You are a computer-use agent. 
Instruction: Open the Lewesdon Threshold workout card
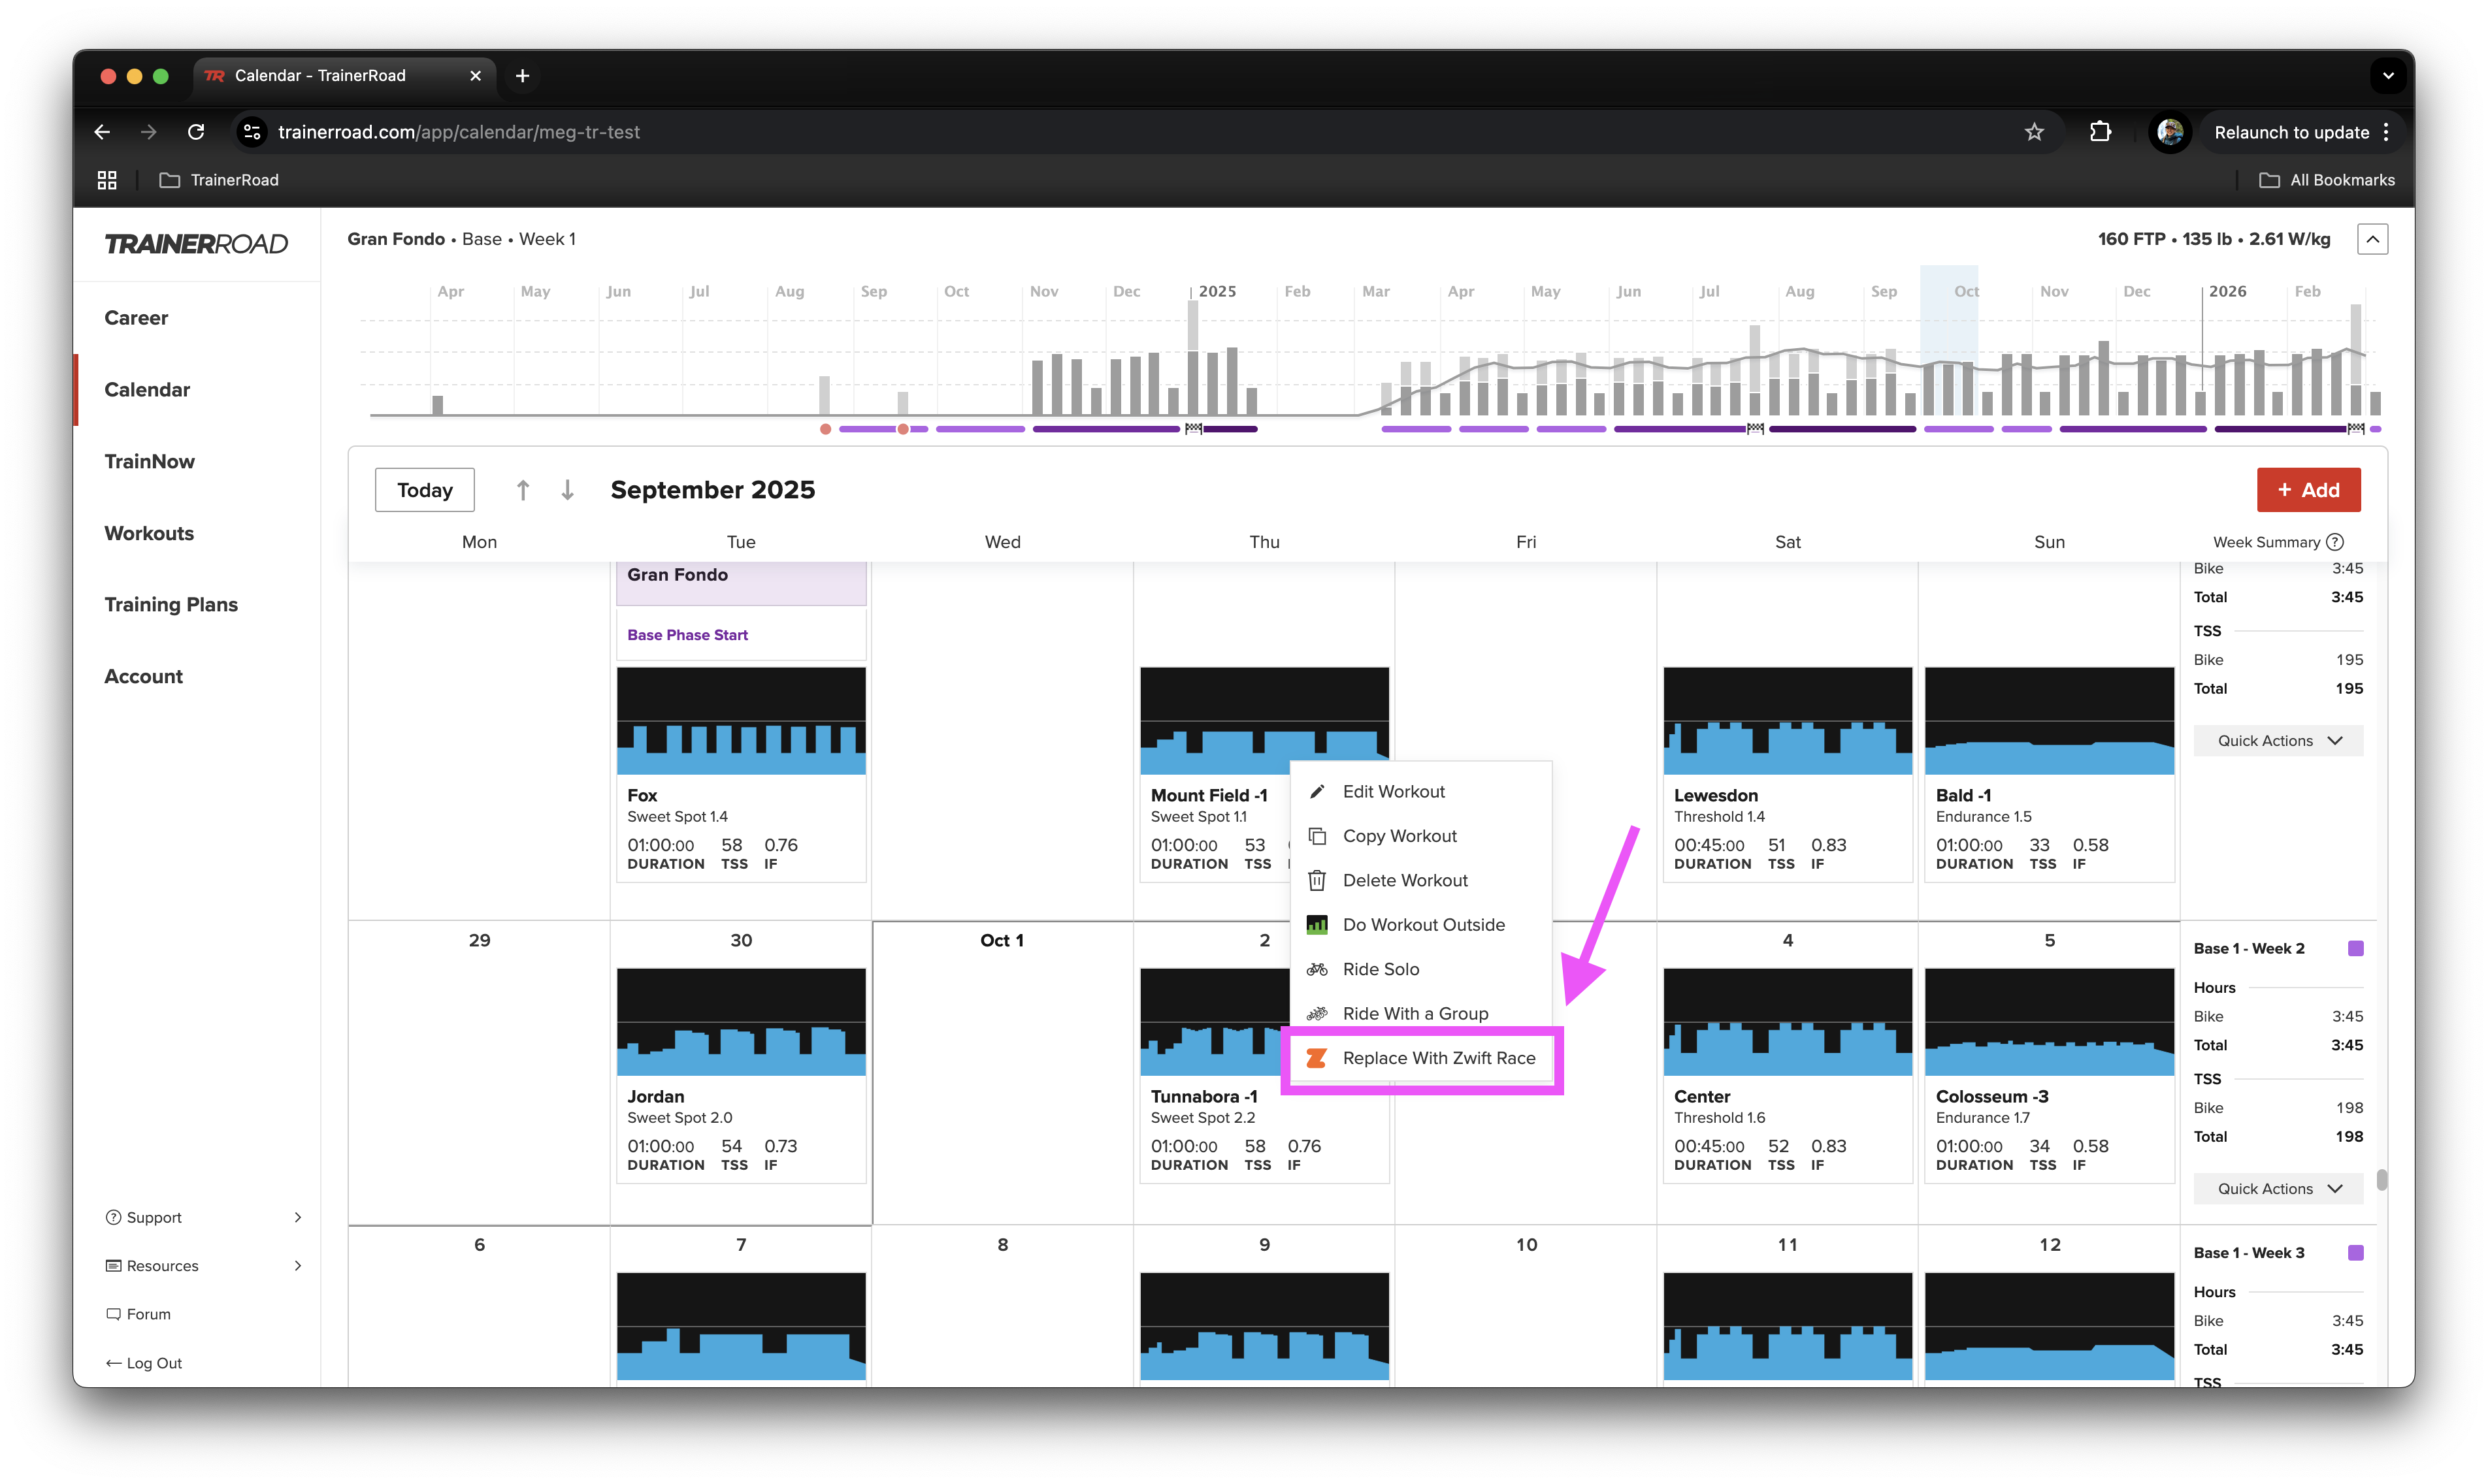pyautogui.click(x=1787, y=775)
